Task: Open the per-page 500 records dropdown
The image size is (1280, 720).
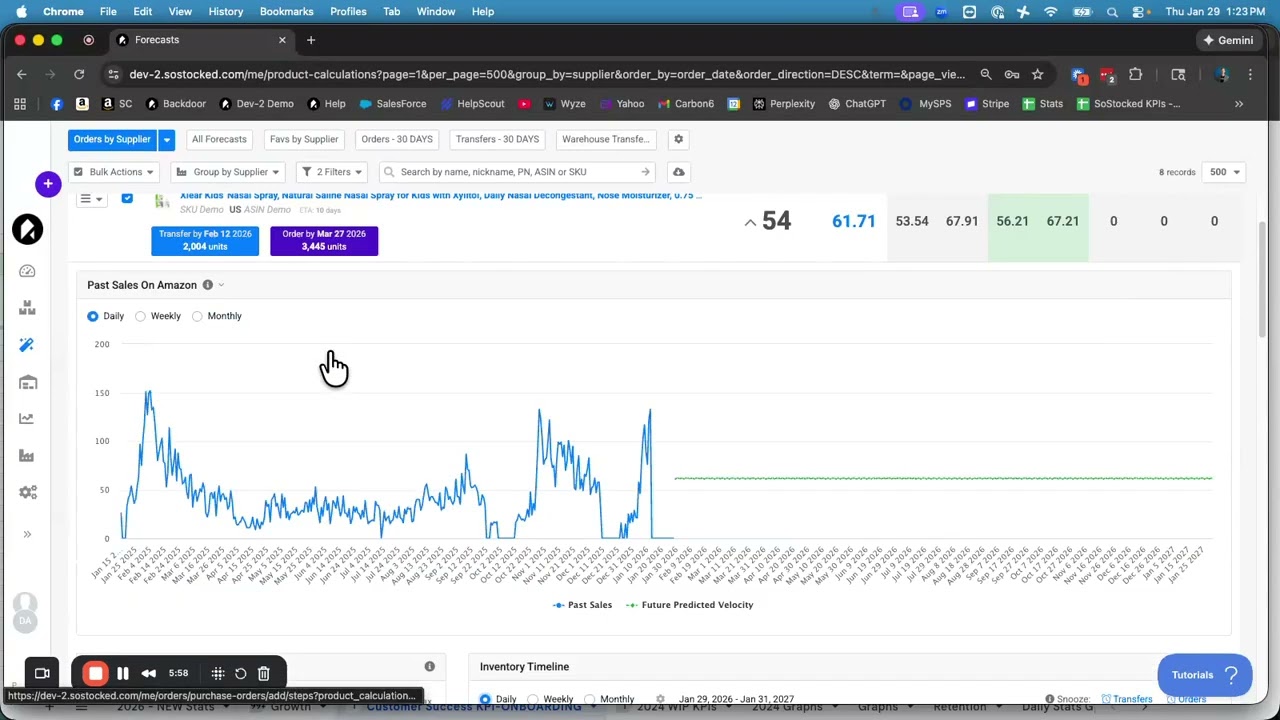Action: (1224, 172)
